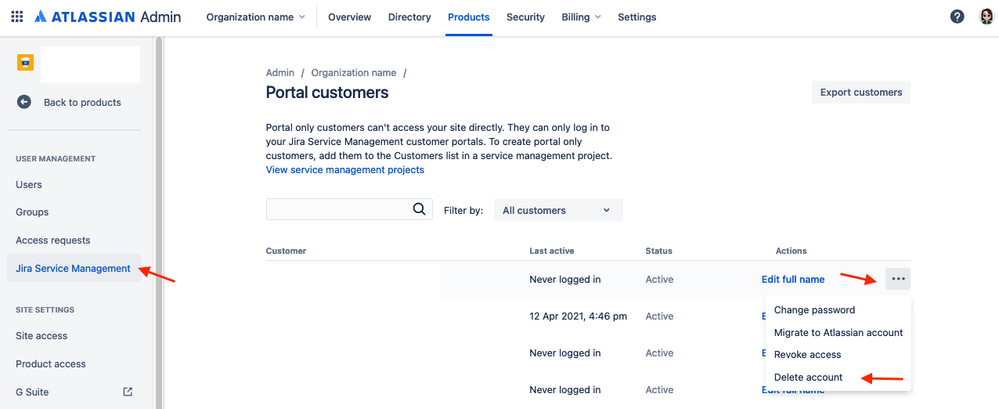Viewport: 999px width, 409px height.
Task: Click the search magnifier icon
Action: click(419, 209)
